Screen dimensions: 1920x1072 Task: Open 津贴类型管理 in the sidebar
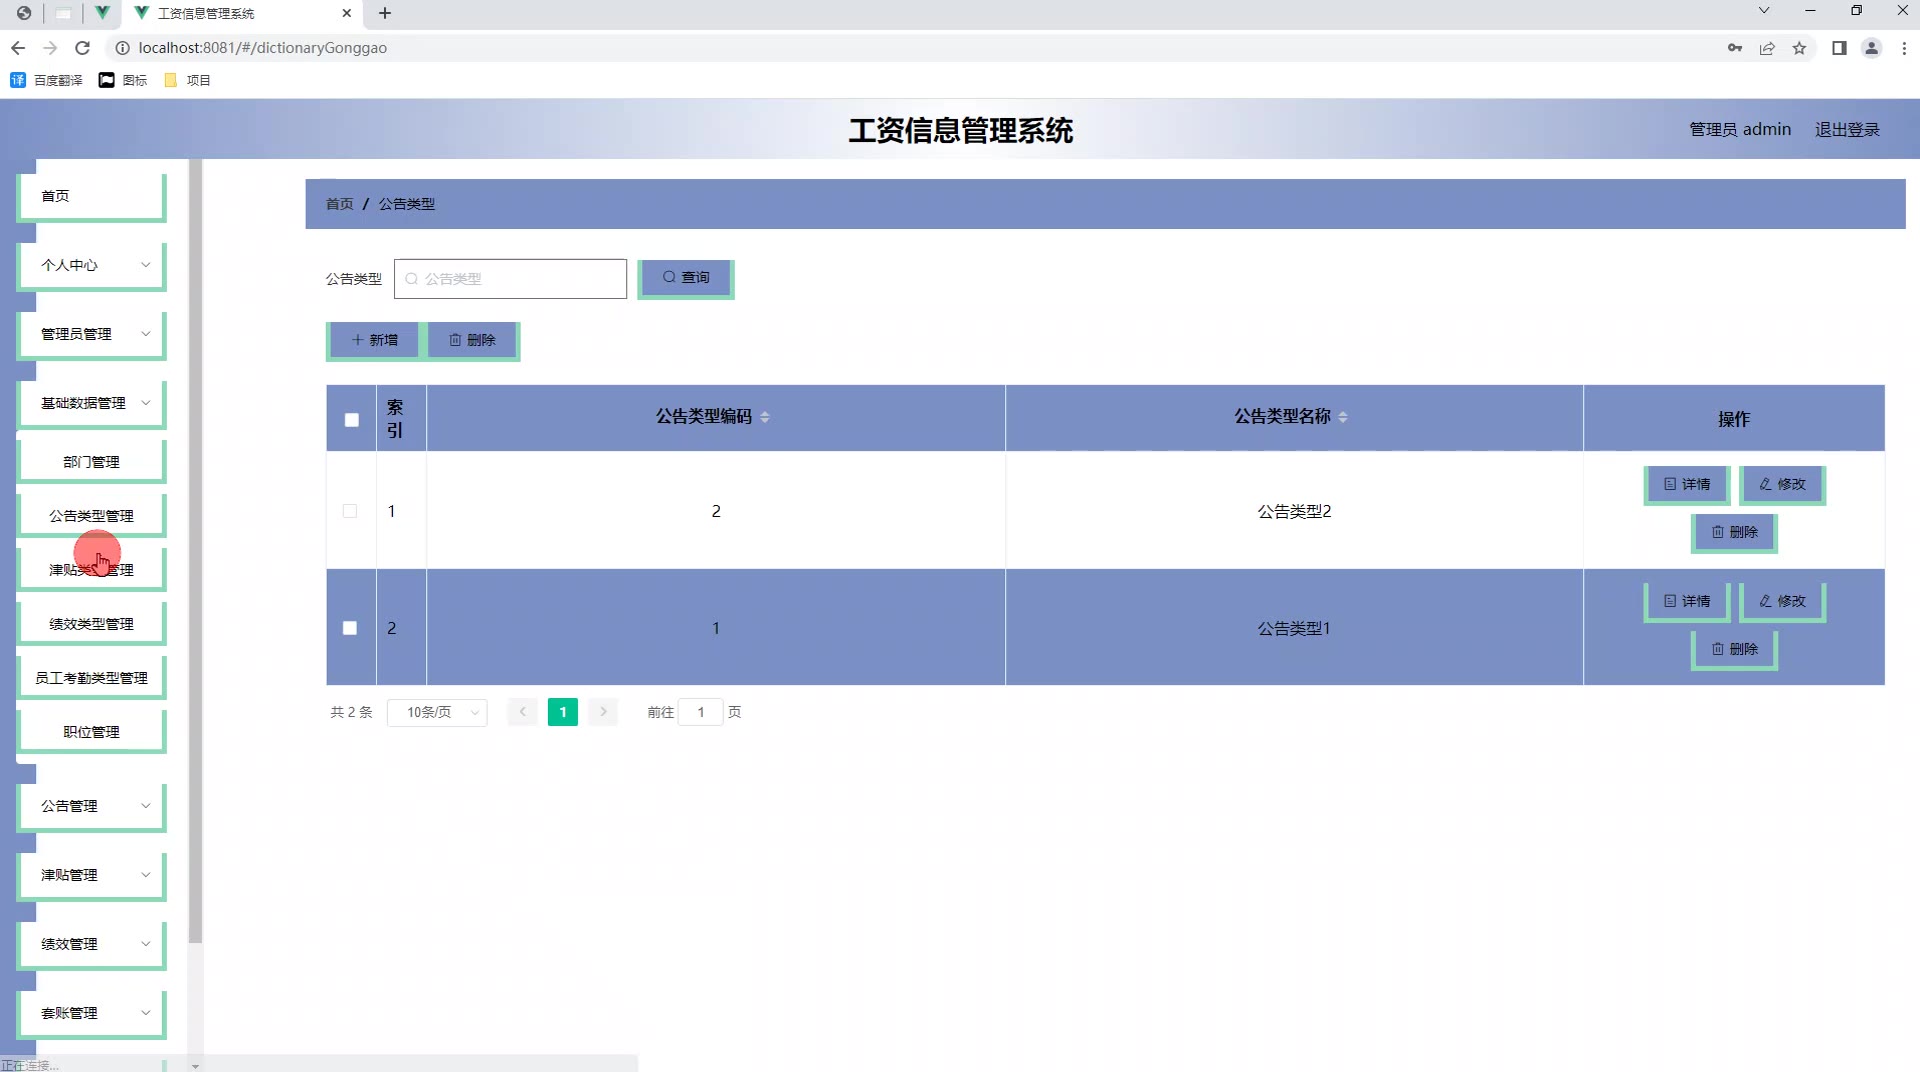pos(92,570)
